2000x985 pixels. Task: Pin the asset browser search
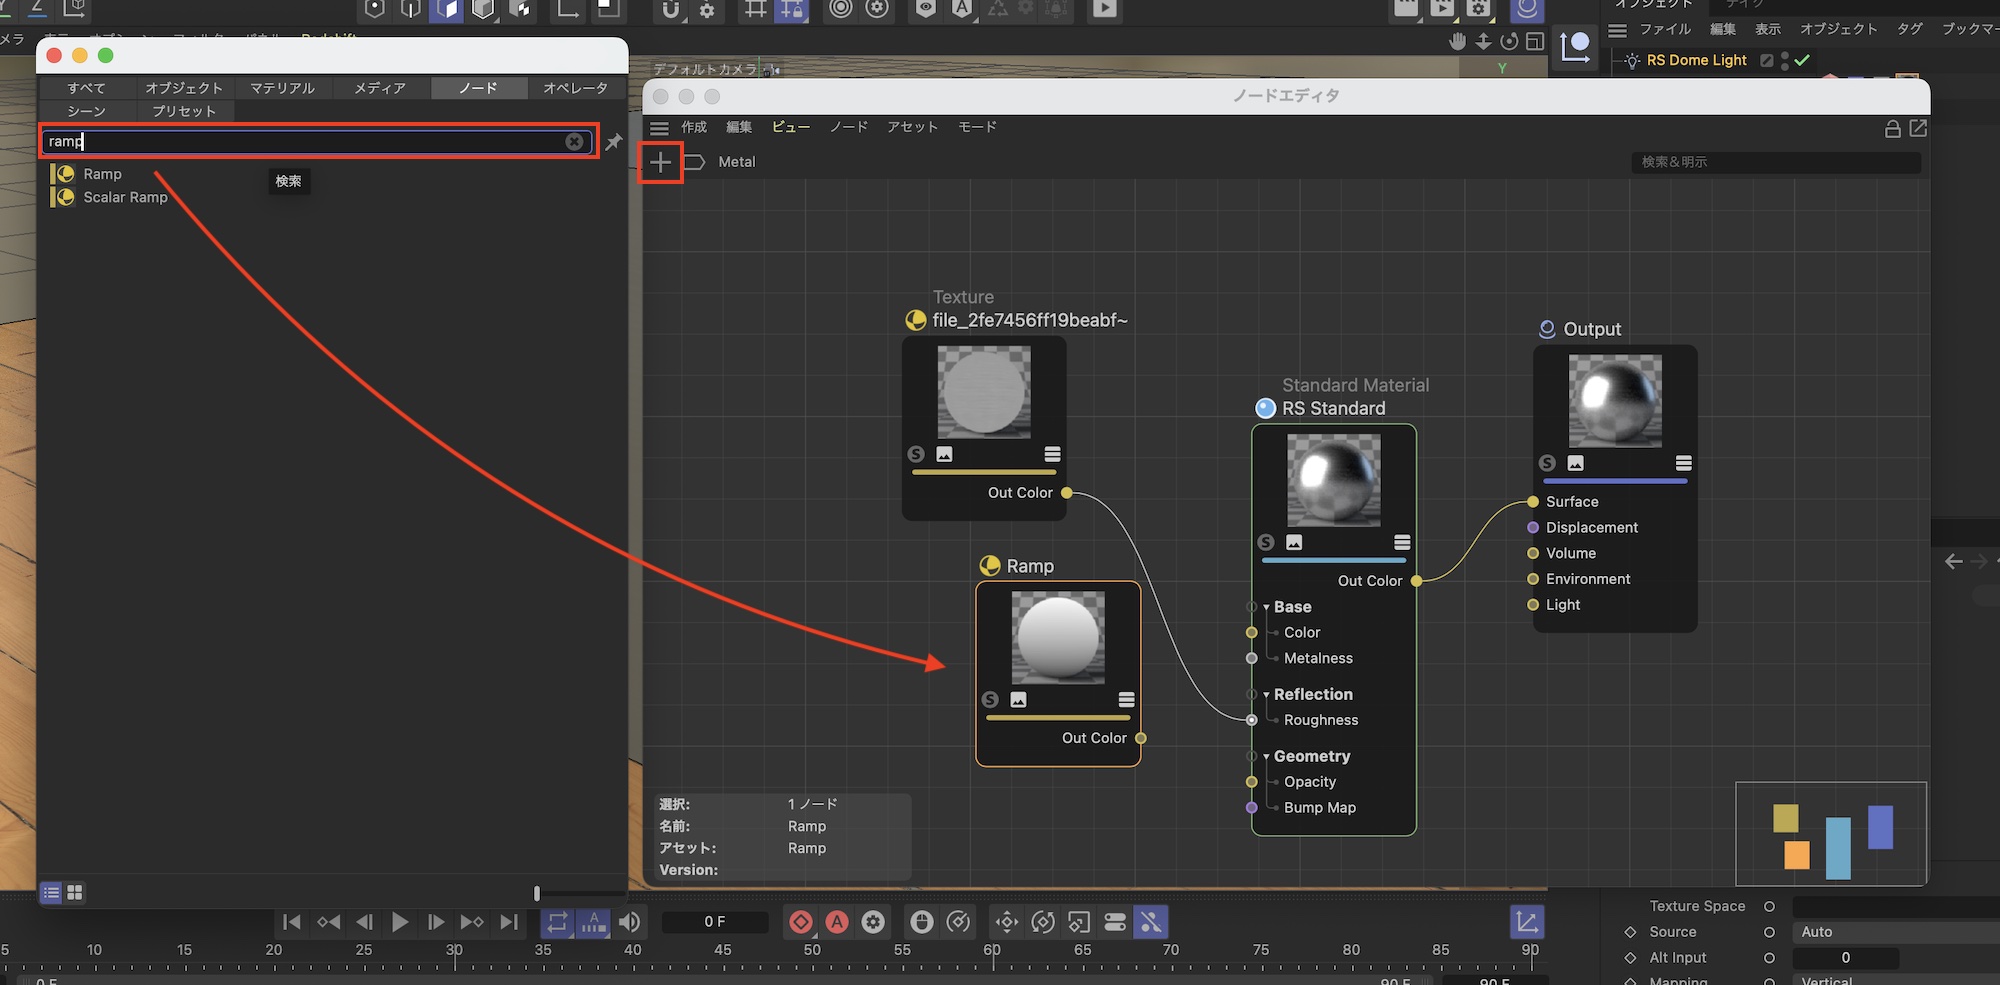pos(614,142)
